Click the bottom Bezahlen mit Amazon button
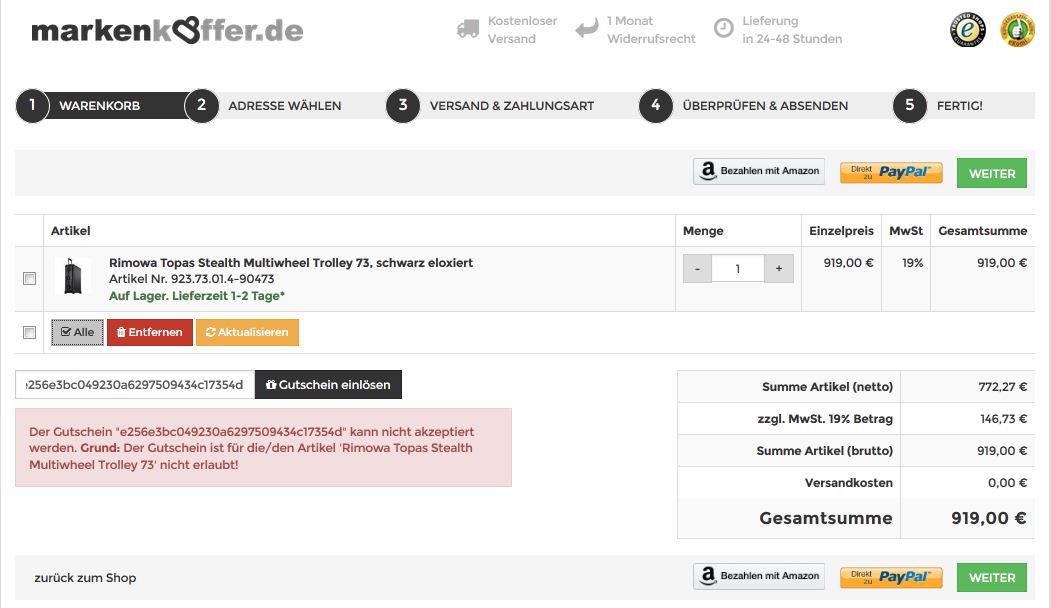The width and height of the screenshot is (1051, 608). pyautogui.click(x=759, y=576)
